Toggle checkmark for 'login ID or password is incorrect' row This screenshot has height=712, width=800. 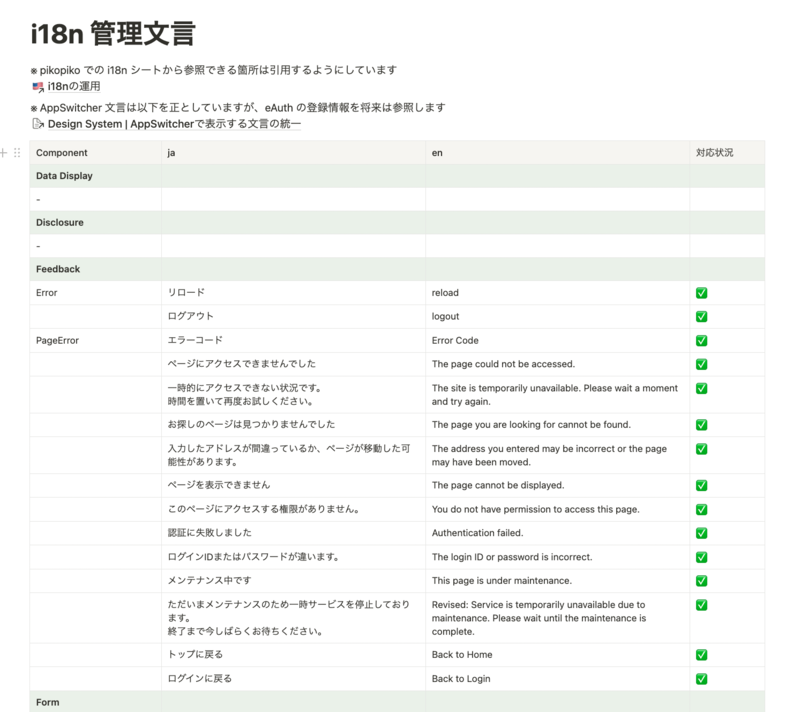coord(702,557)
